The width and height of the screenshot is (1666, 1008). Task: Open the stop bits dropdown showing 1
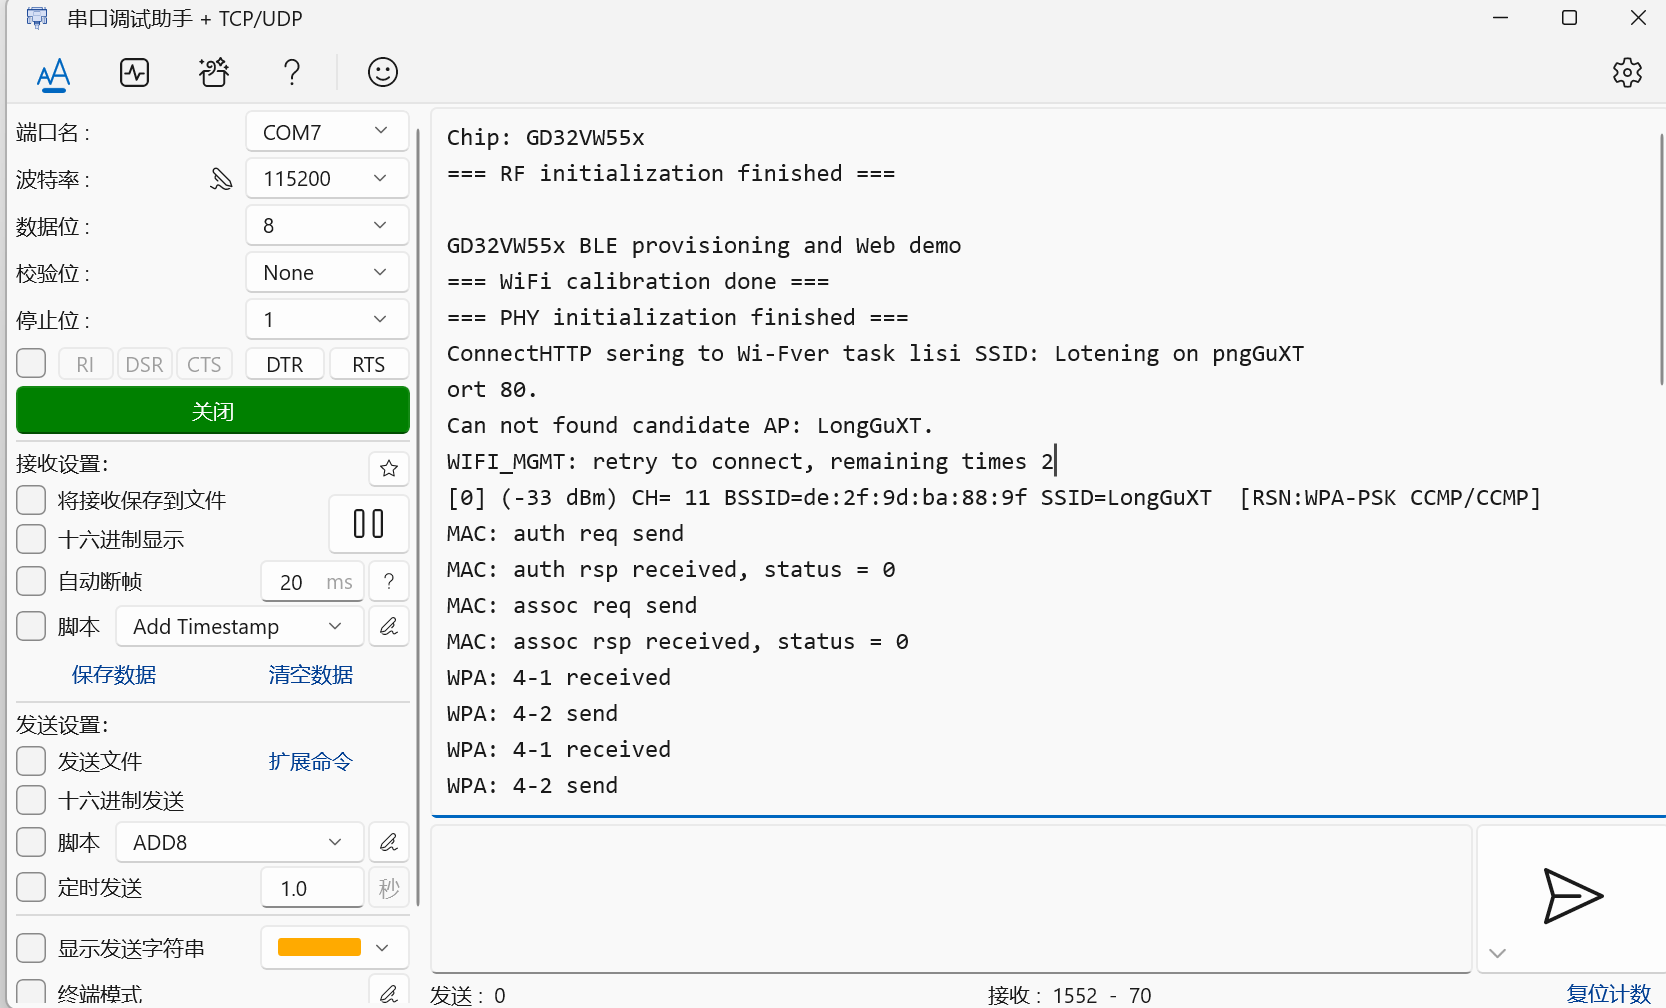pyautogui.click(x=327, y=319)
